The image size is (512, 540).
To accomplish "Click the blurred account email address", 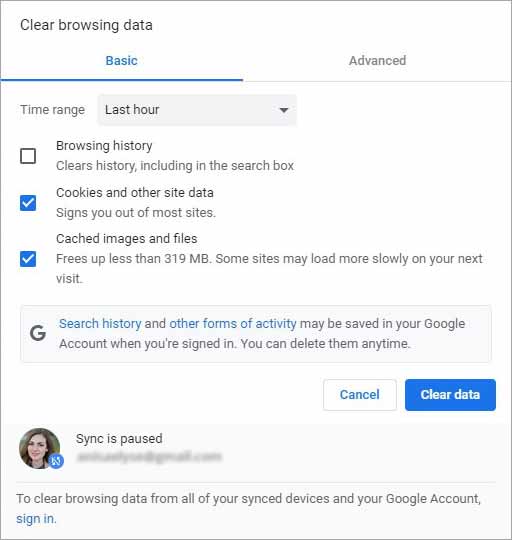I will click(149, 457).
